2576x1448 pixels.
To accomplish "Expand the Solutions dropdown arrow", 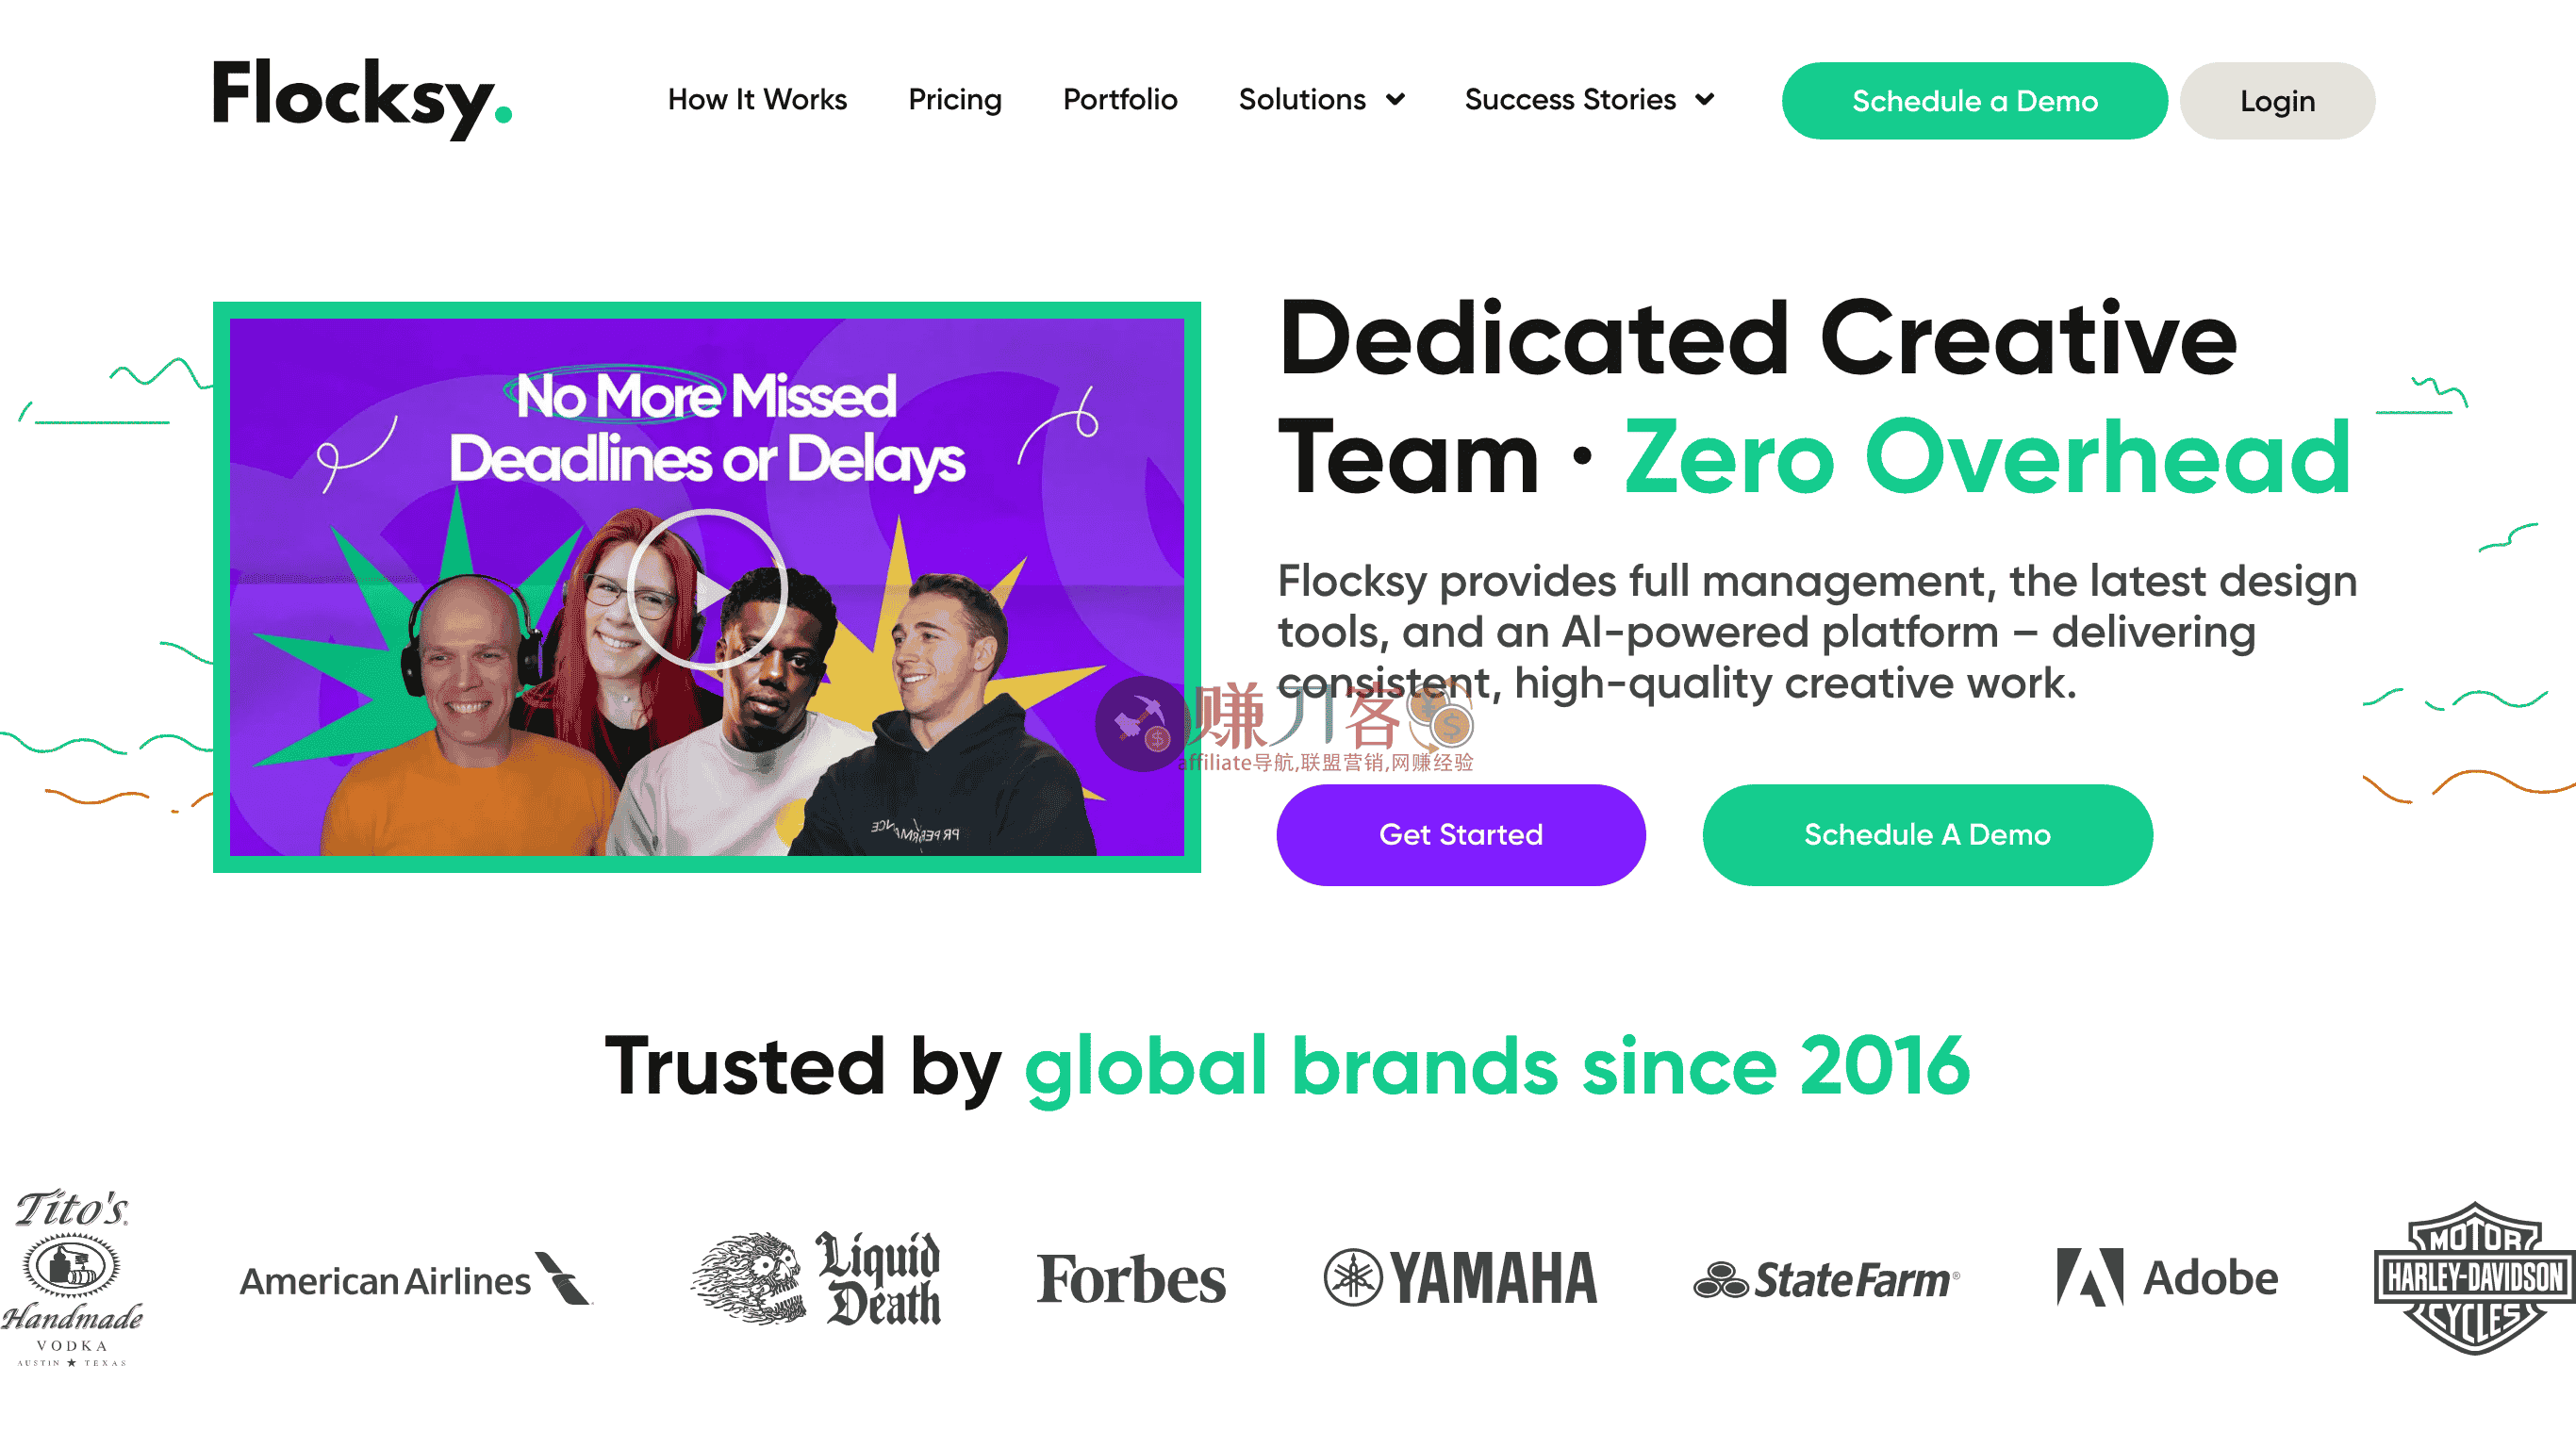I will click(1396, 99).
